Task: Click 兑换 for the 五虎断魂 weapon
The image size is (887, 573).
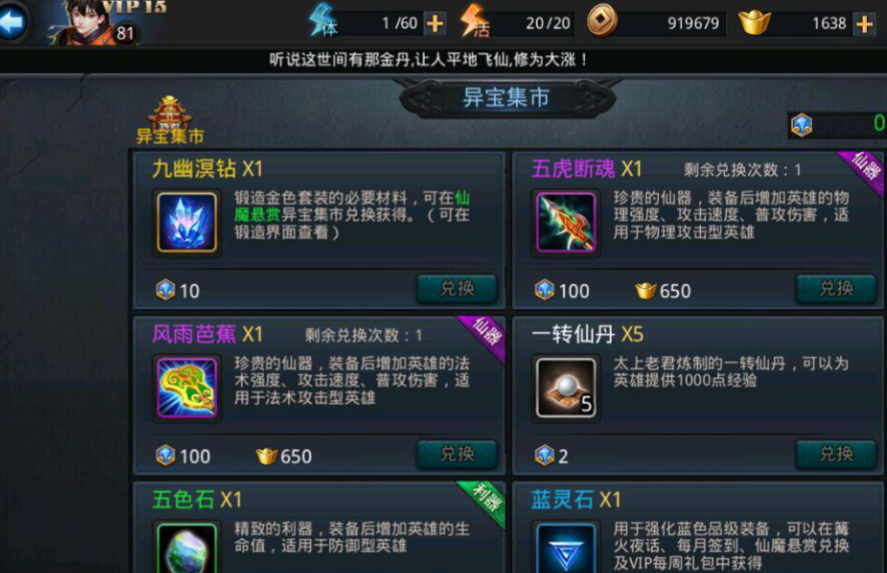Action: click(x=836, y=288)
